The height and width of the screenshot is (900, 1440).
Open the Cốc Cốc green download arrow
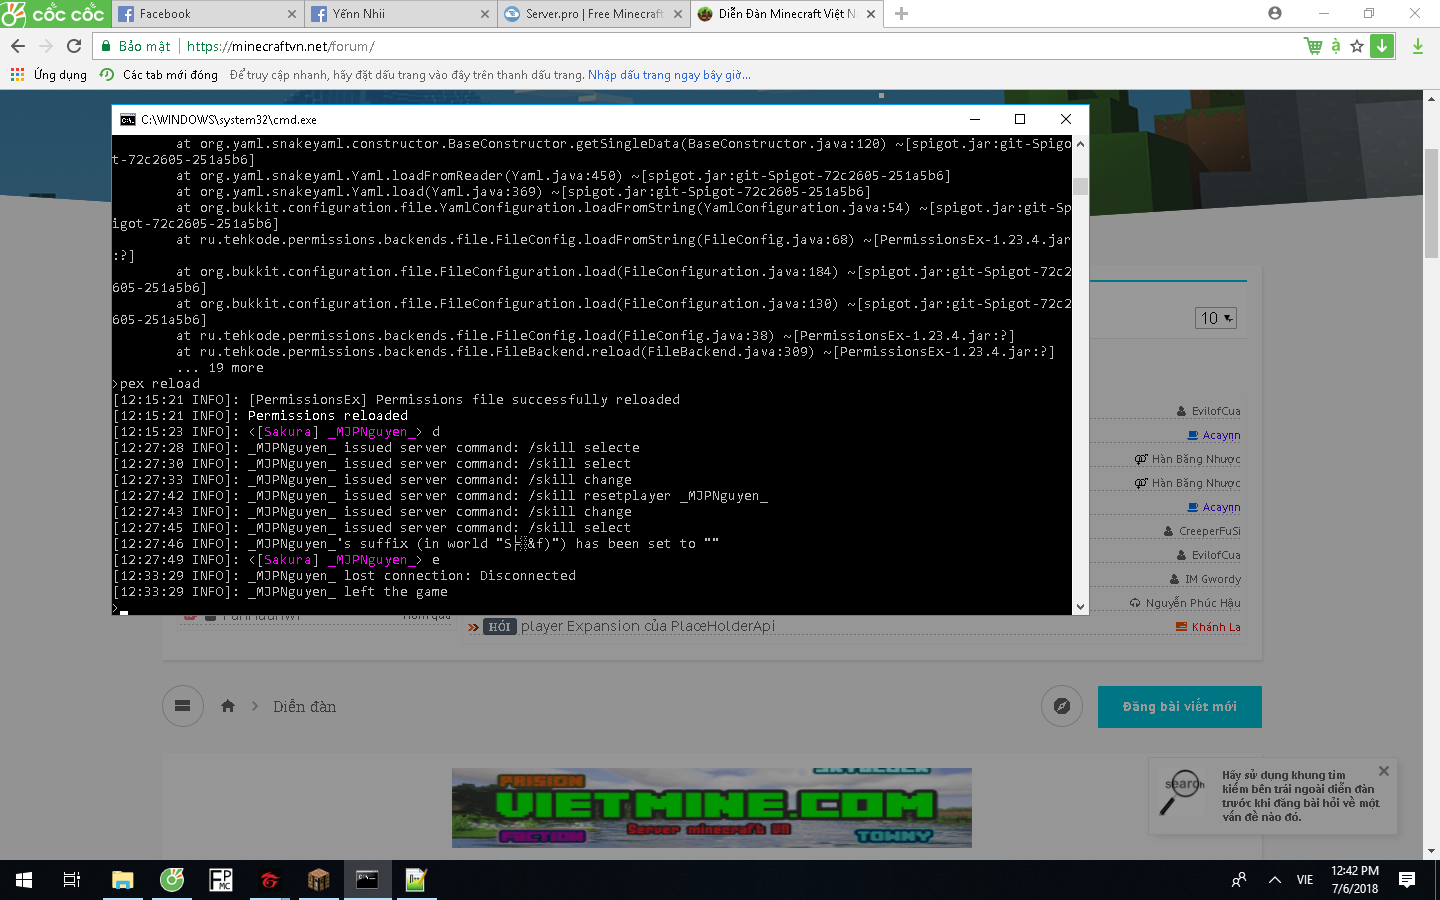(x=1382, y=46)
